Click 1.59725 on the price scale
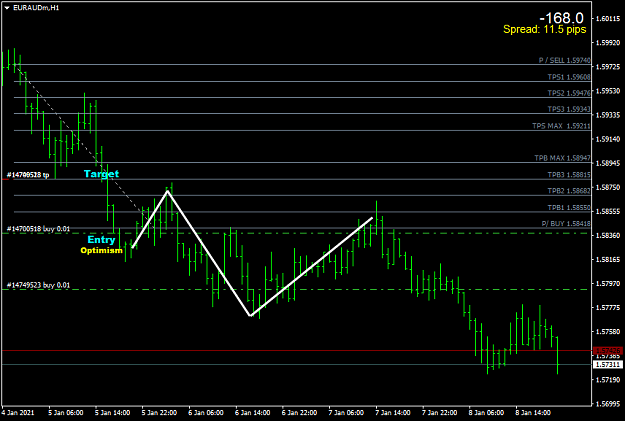 [x=607, y=67]
